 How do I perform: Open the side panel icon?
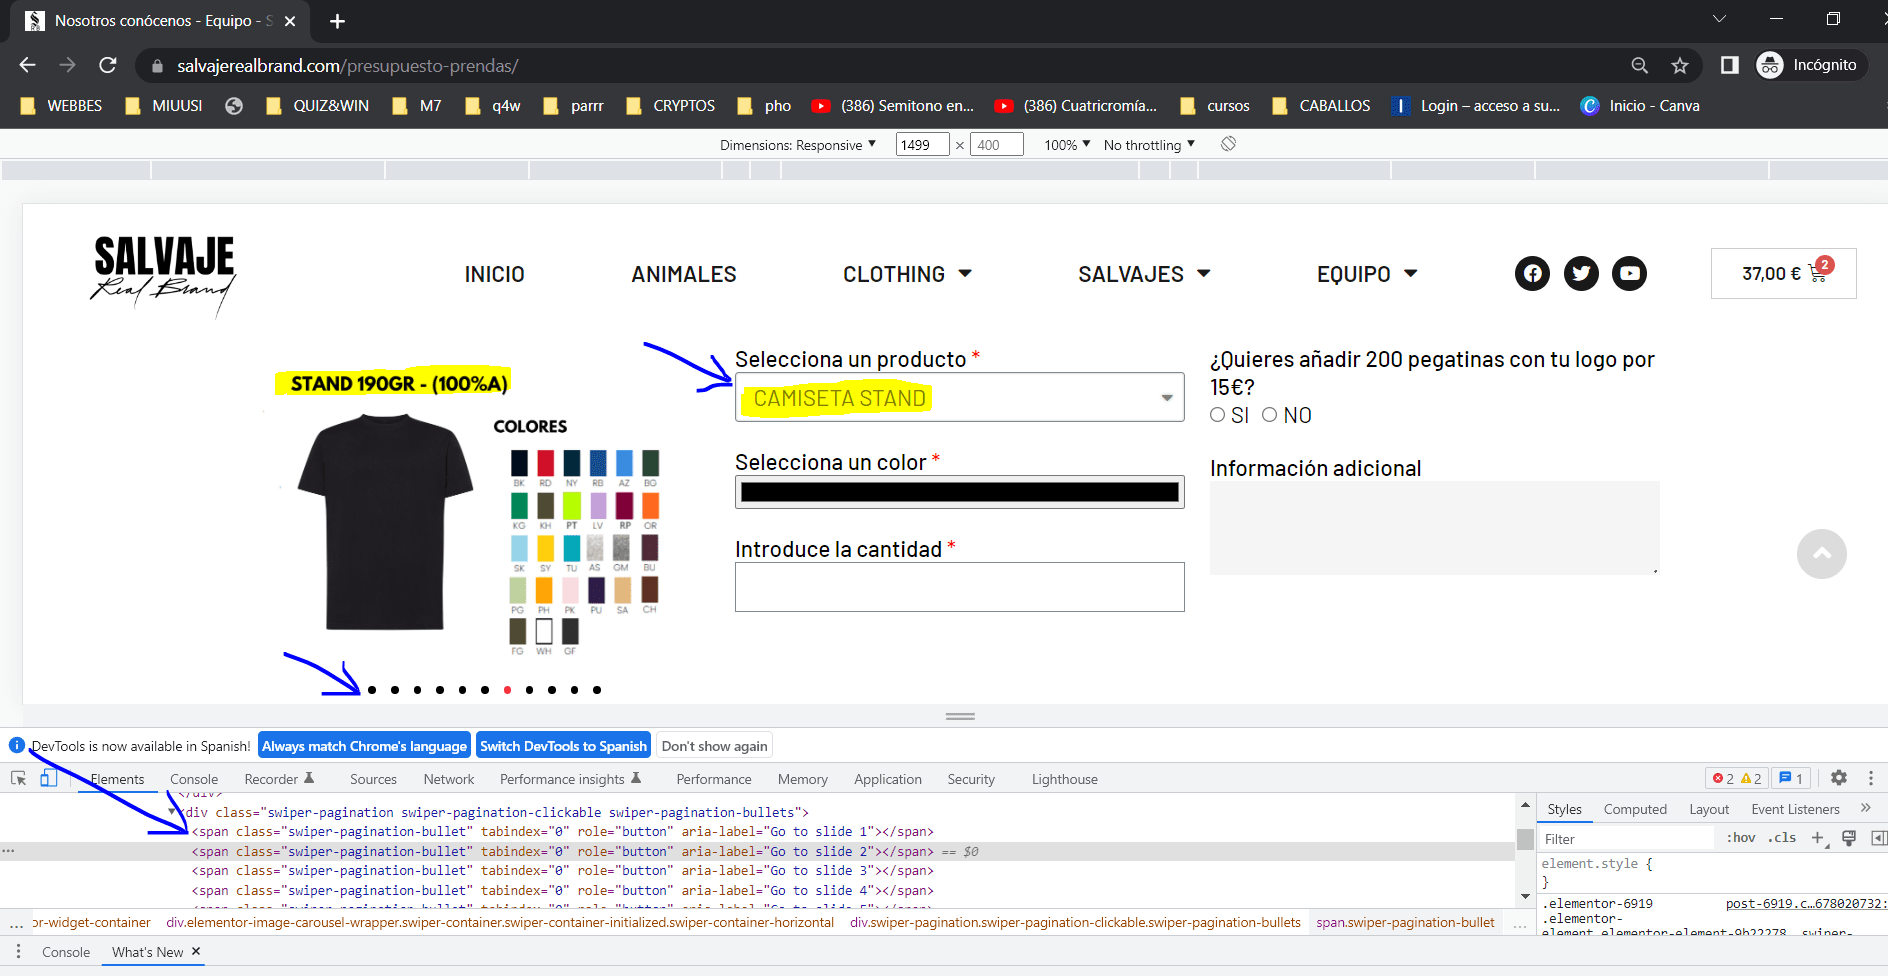[1729, 65]
